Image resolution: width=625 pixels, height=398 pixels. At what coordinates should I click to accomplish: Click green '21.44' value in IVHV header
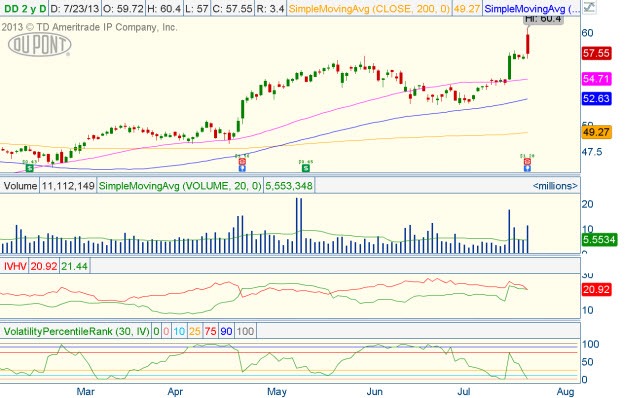[x=75, y=266]
